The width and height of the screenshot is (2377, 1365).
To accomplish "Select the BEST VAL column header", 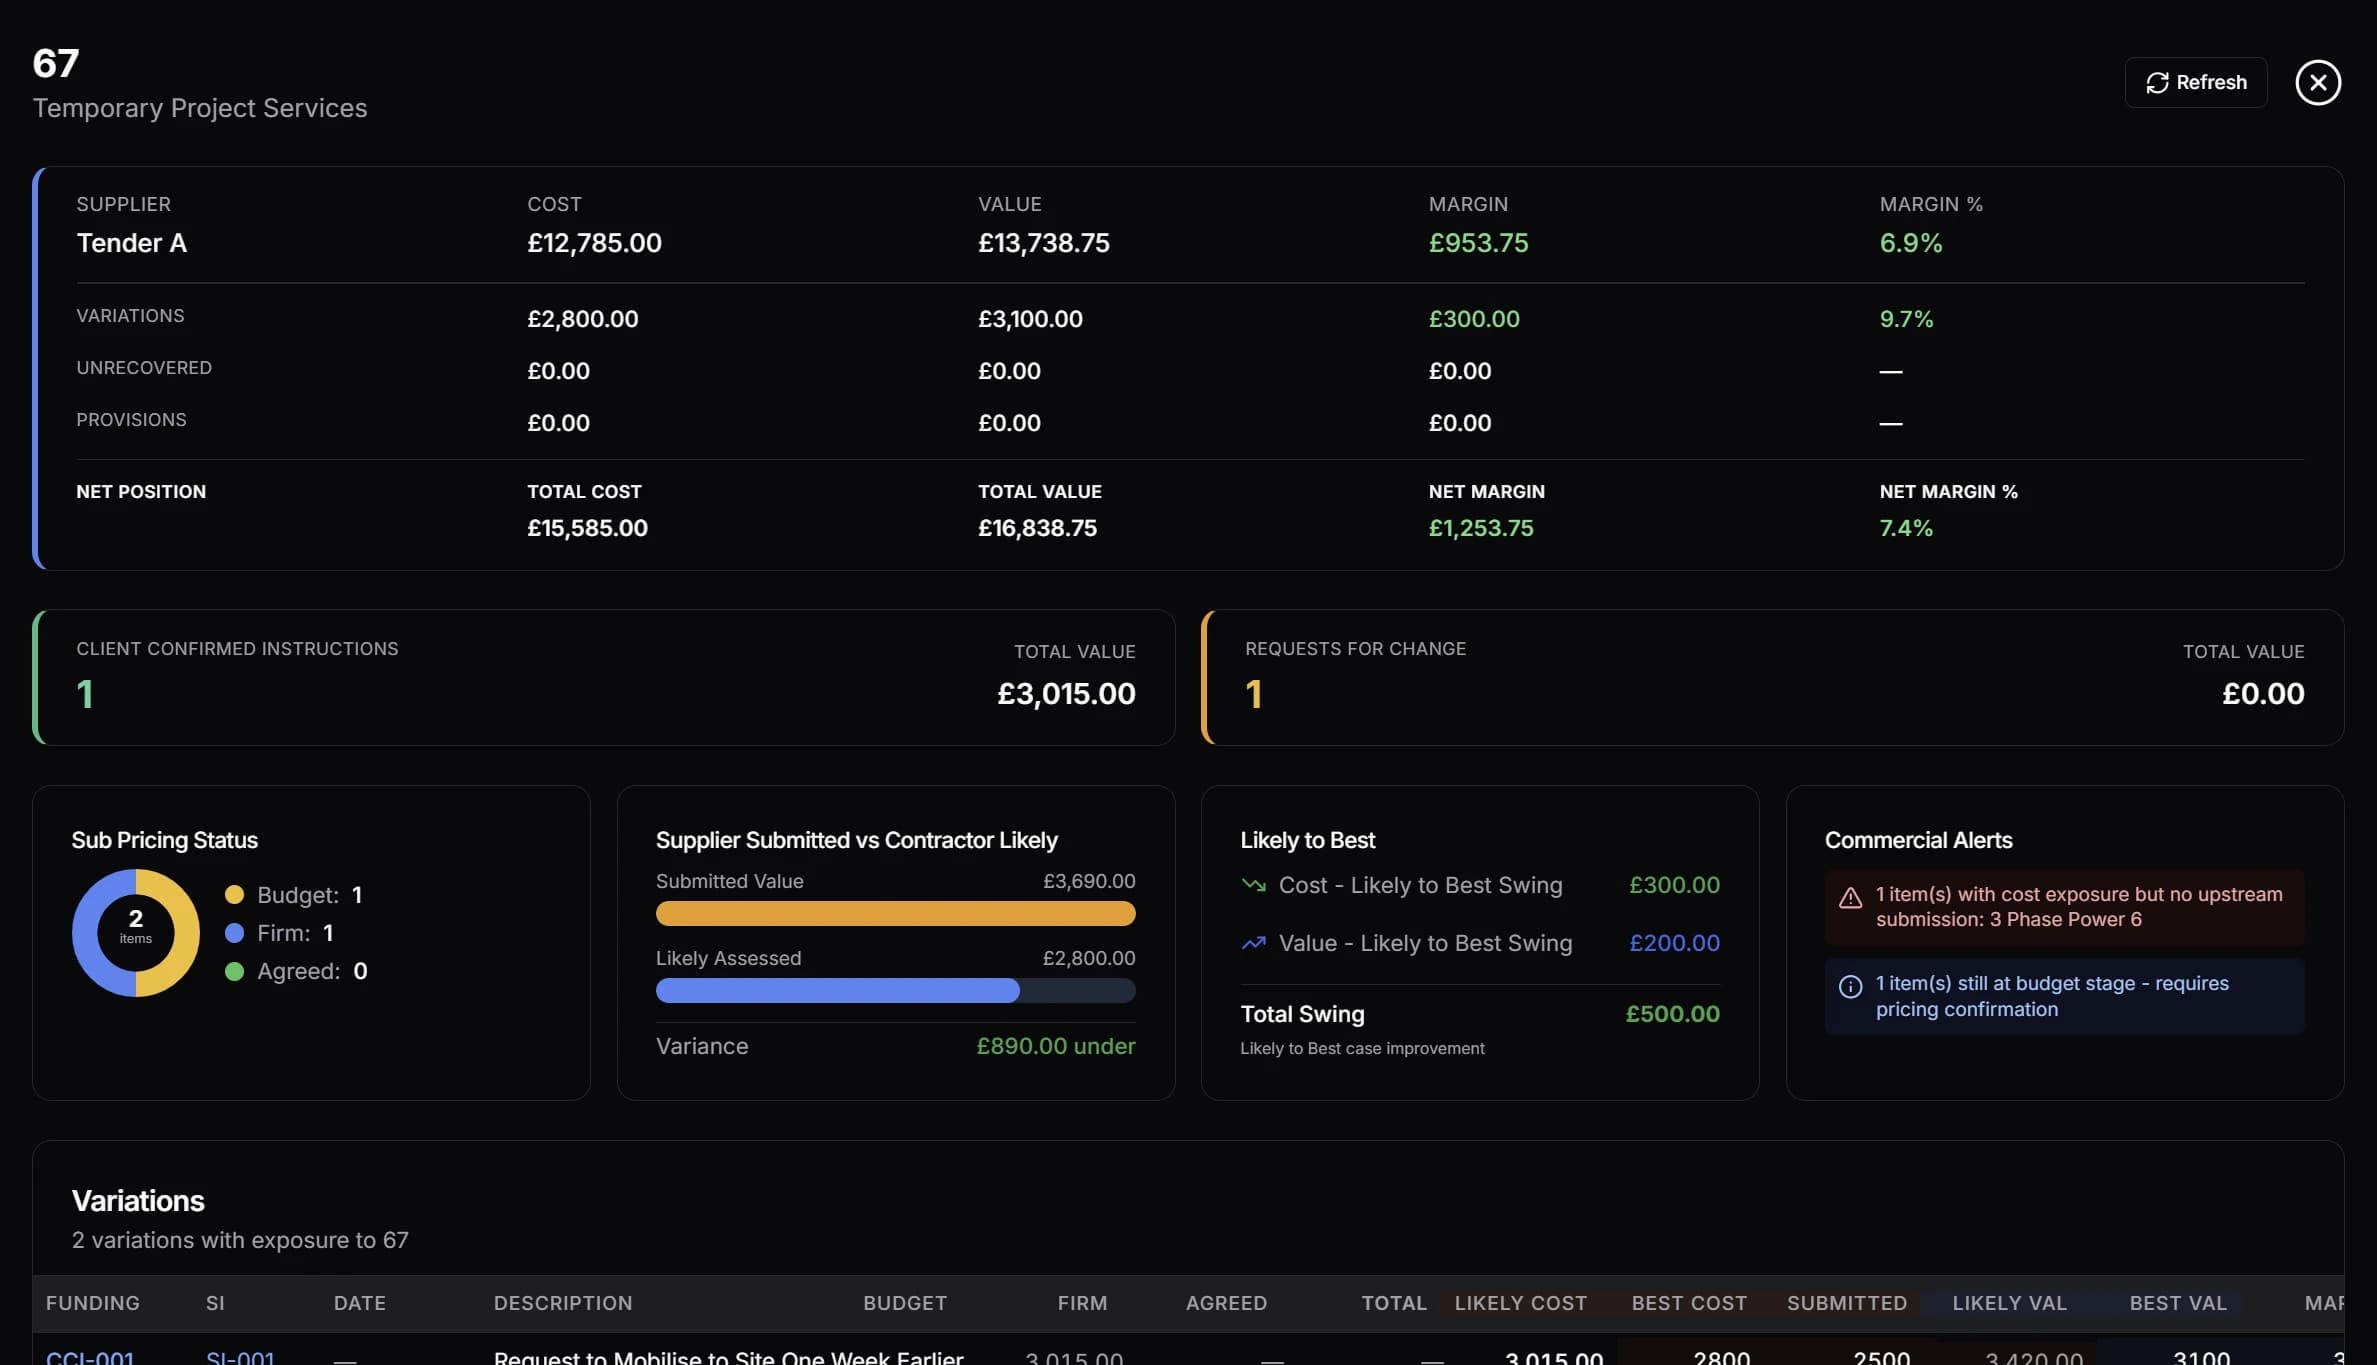I will 2177,1303.
